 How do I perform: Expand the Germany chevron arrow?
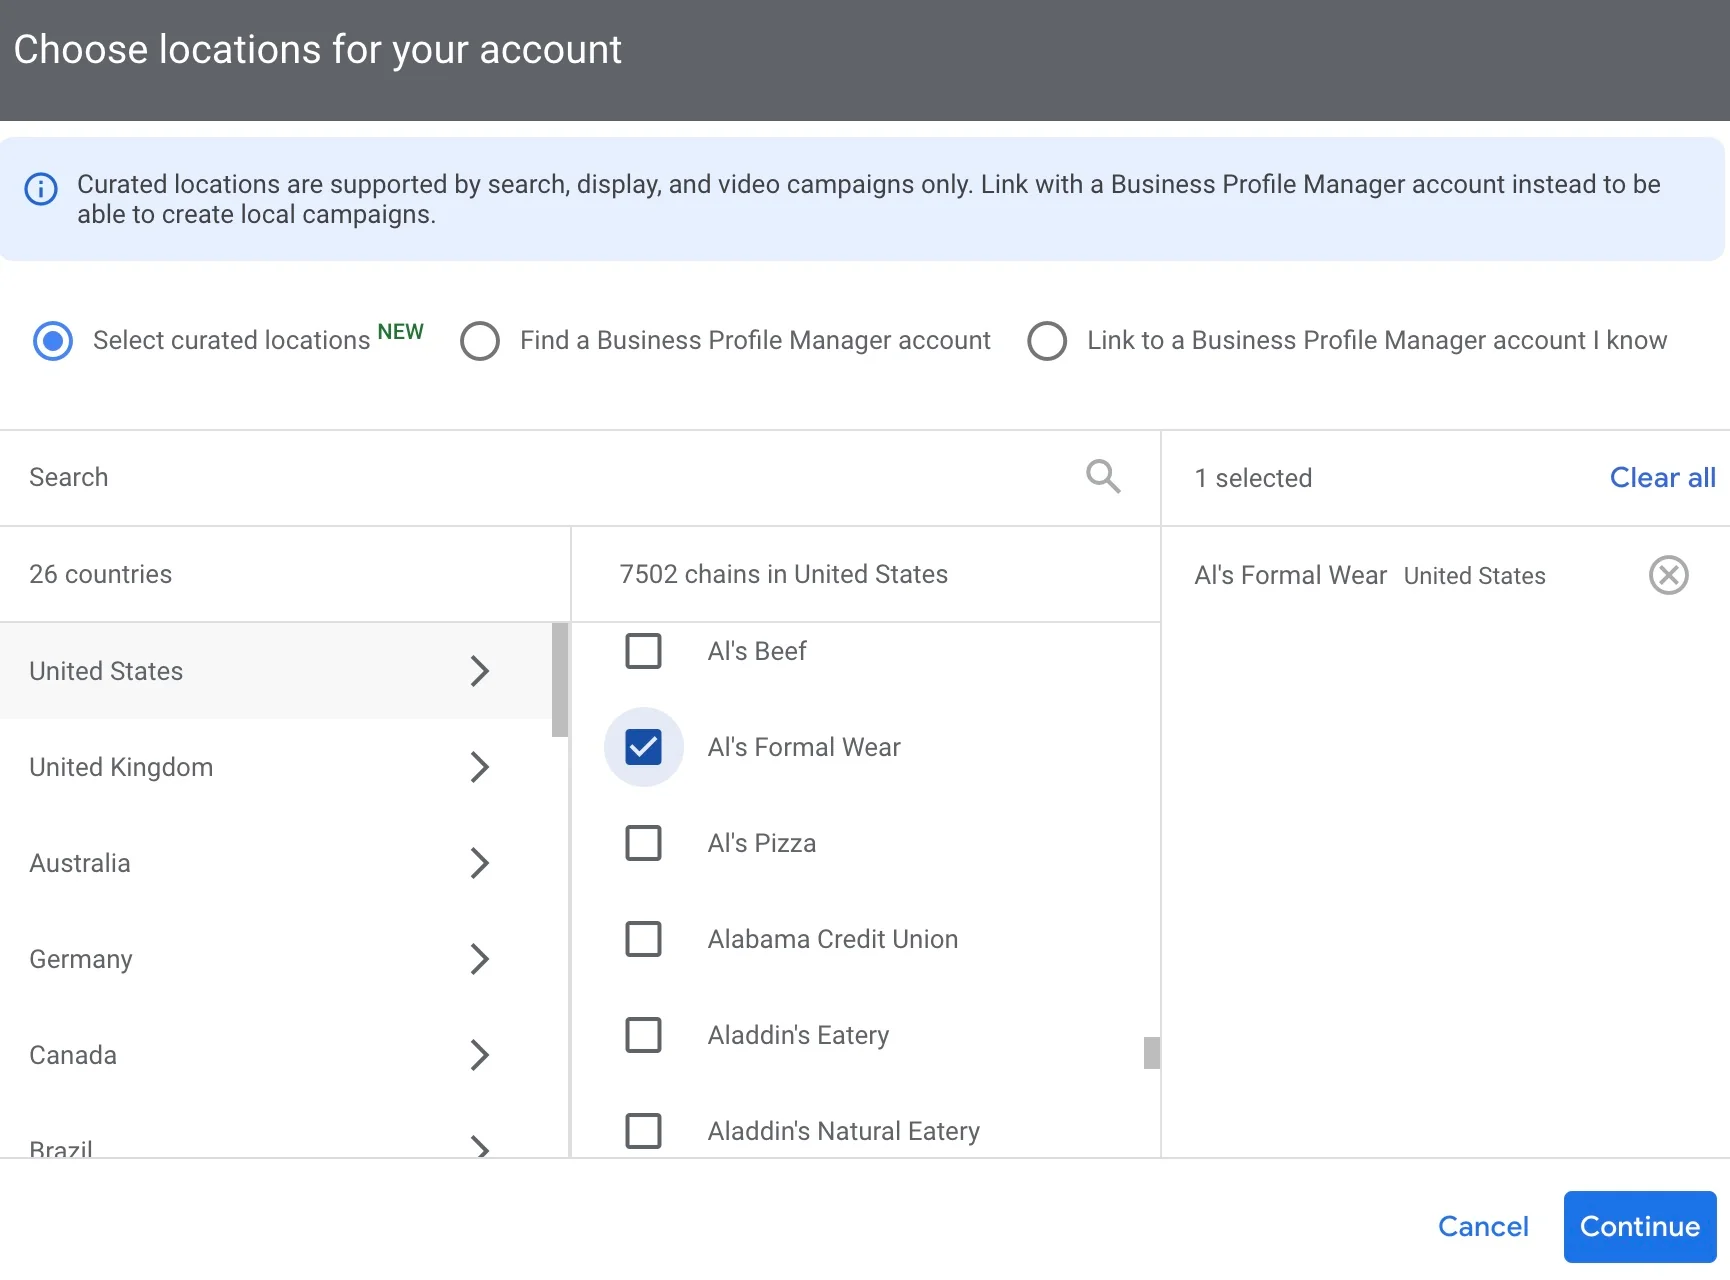click(480, 959)
